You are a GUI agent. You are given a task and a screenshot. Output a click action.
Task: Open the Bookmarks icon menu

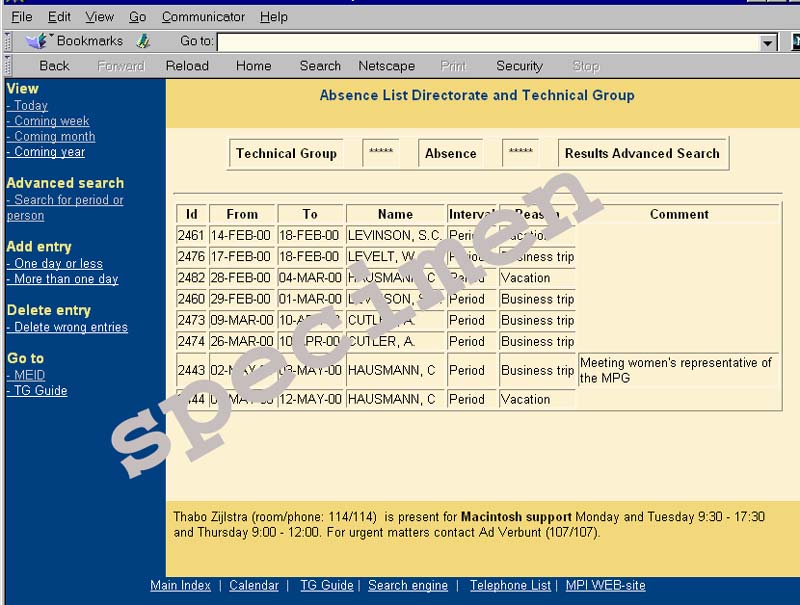(x=37, y=41)
